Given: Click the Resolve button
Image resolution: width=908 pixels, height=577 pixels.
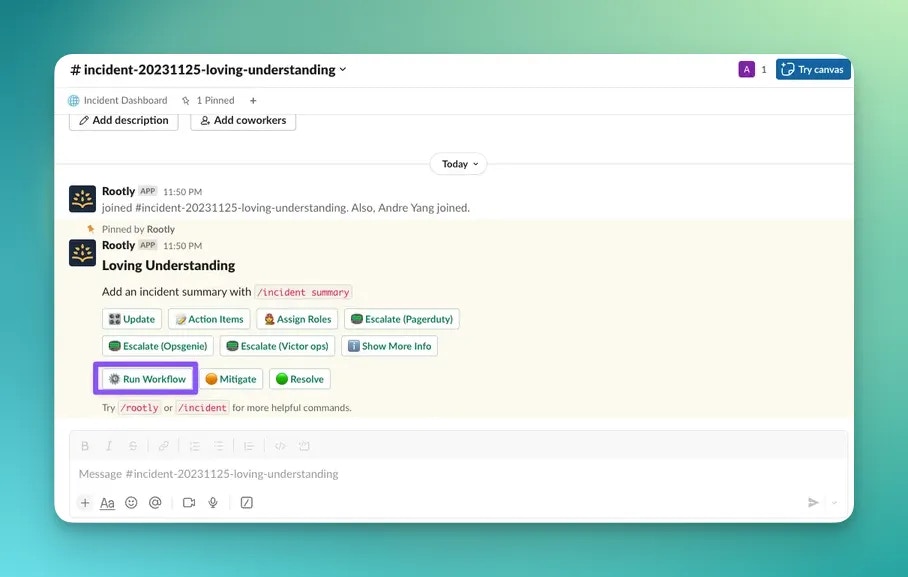Looking at the screenshot, I should pyautogui.click(x=300, y=379).
